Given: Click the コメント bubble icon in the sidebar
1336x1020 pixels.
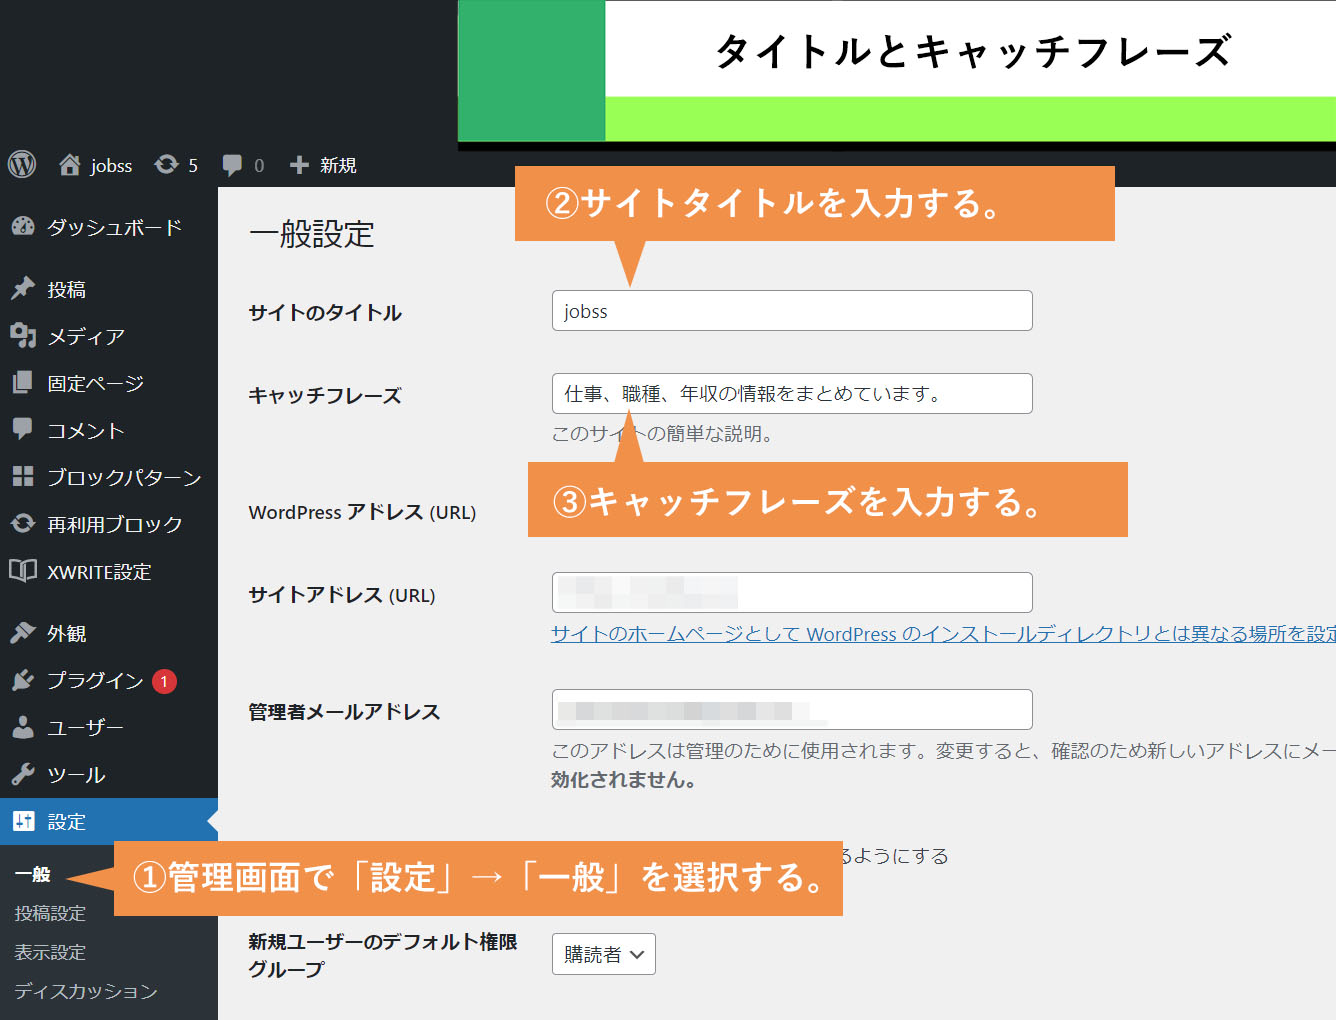Looking at the screenshot, I should tap(23, 430).
